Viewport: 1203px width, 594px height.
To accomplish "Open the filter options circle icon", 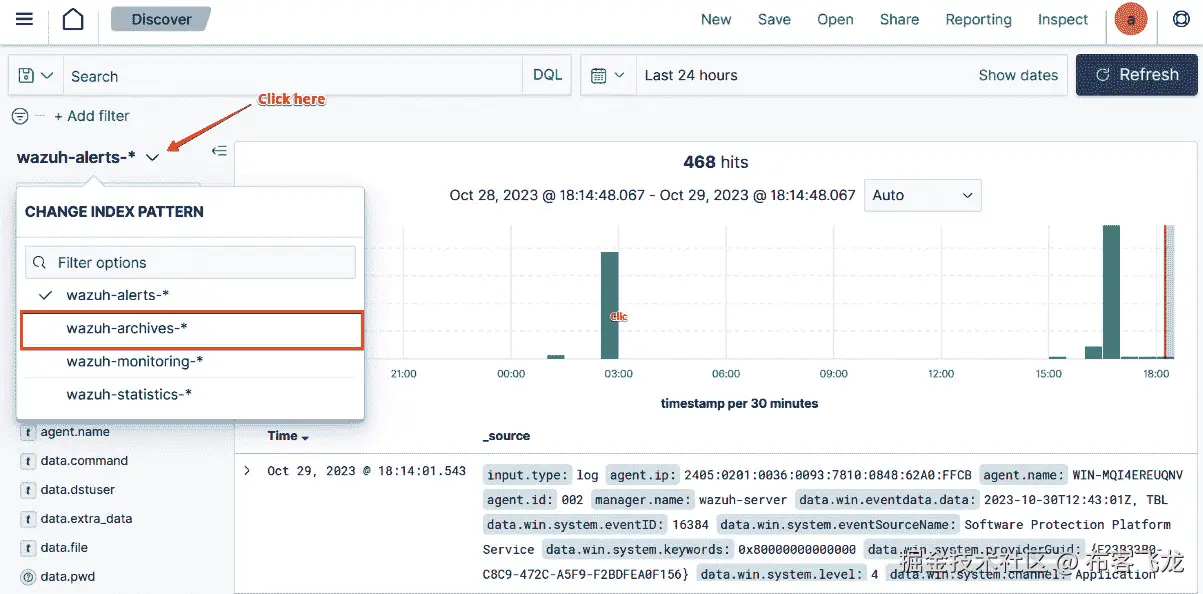I will (x=19, y=116).
